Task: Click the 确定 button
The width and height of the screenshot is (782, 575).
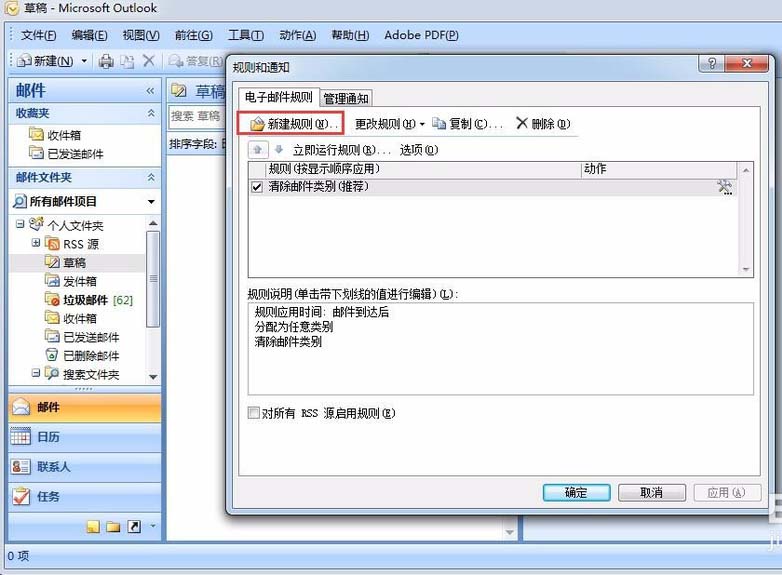Action: (576, 492)
